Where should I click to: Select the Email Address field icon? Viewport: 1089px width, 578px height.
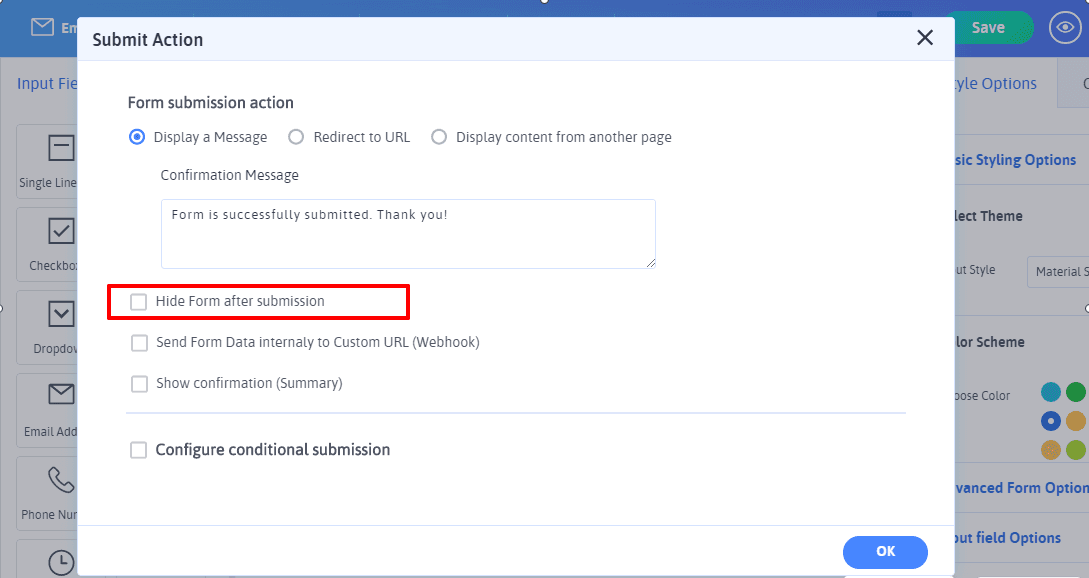pos(61,396)
